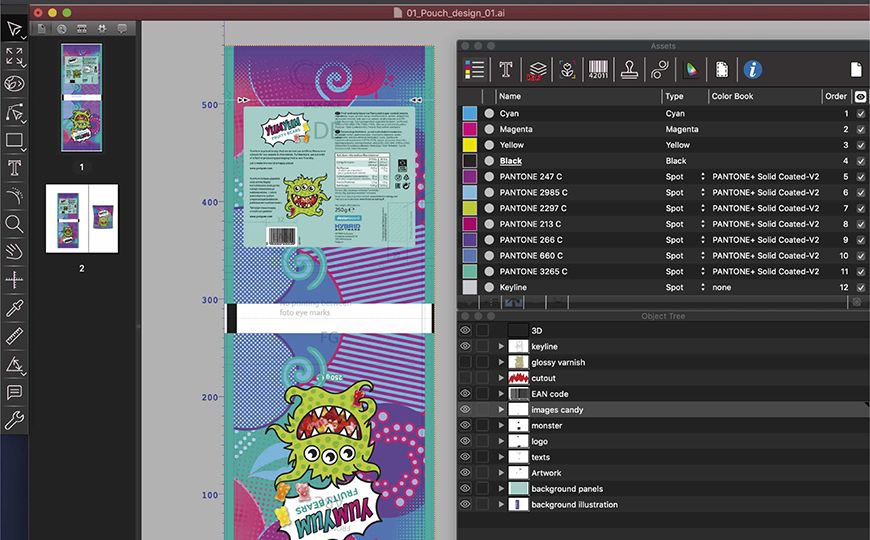Select the fit-to-view expand arrows tool
This screenshot has height=540, width=870.
14,57
